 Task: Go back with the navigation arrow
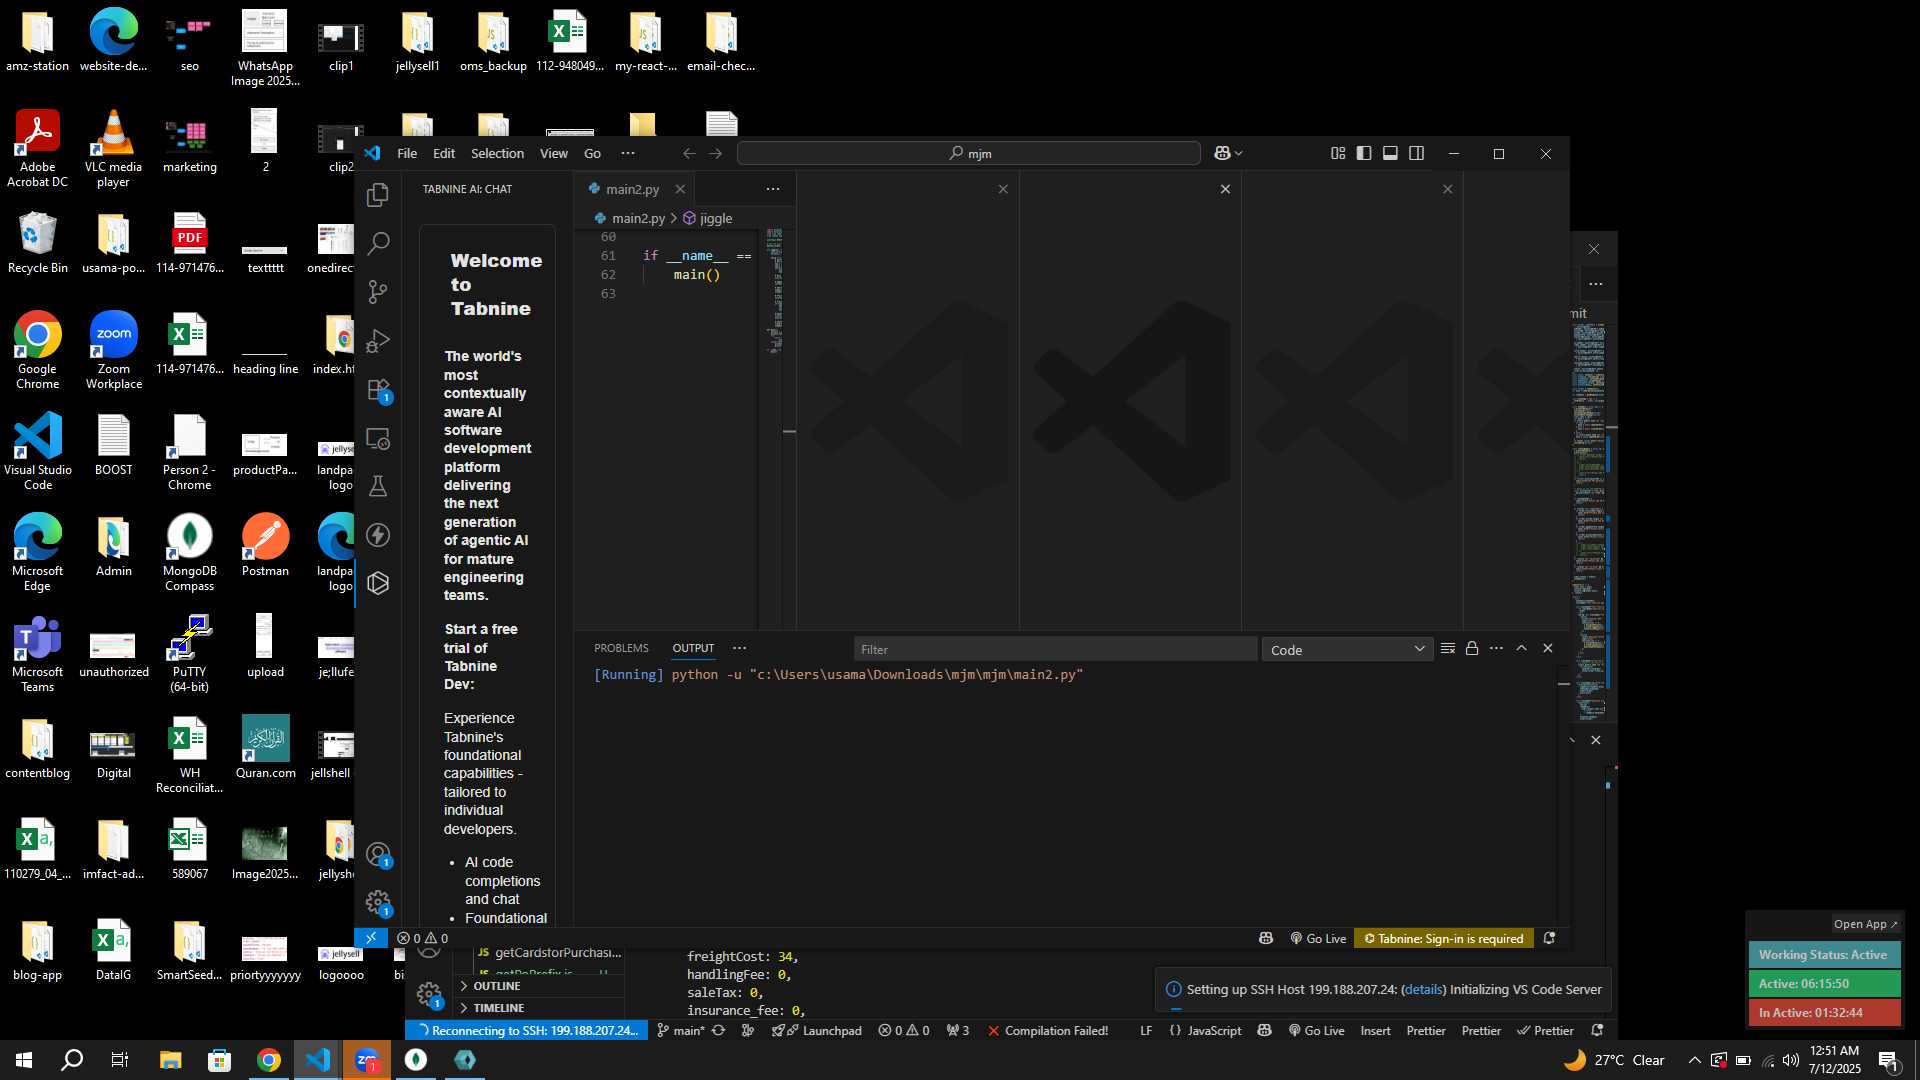pyautogui.click(x=689, y=153)
